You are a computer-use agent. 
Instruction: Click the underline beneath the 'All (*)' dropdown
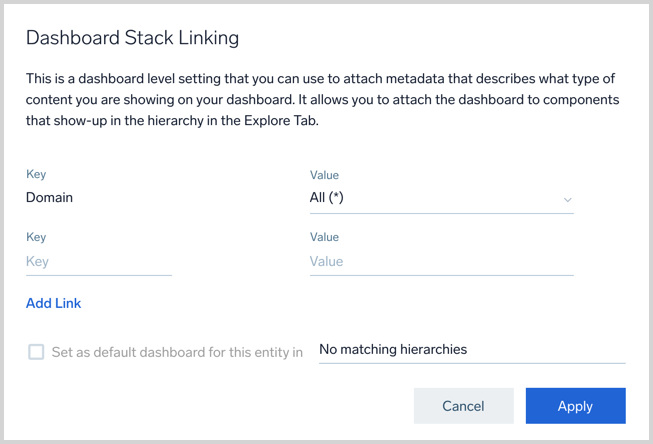[441, 213]
